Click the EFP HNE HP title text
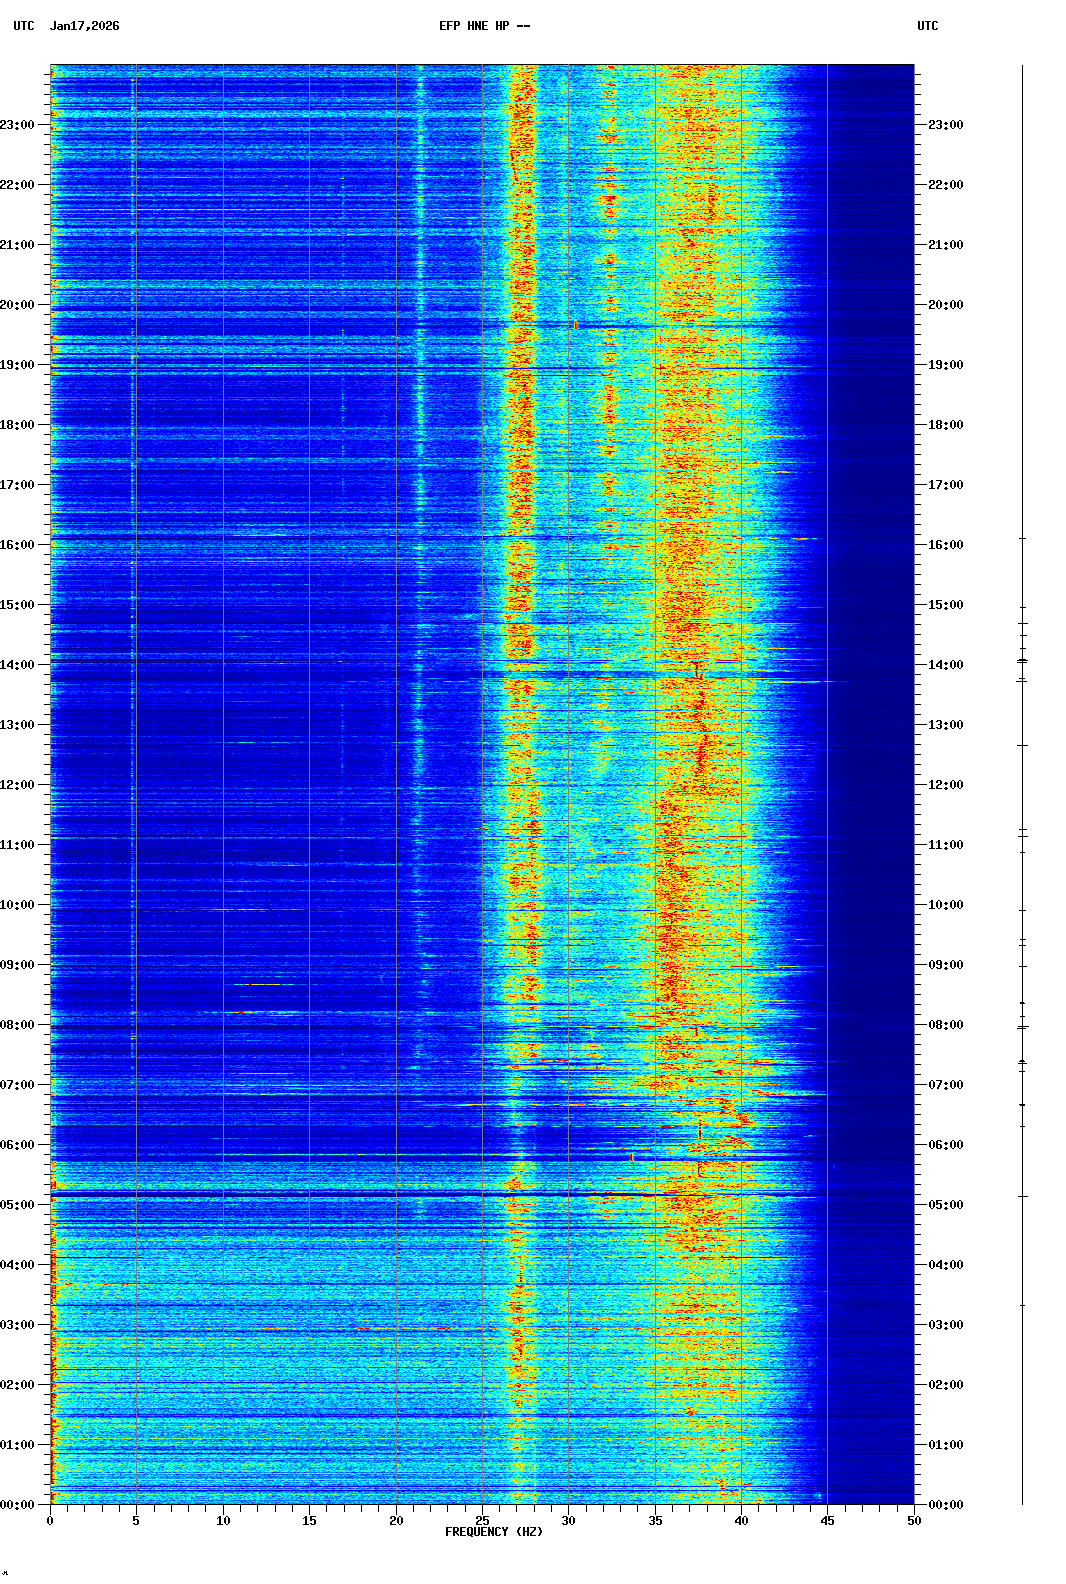The width and height of the screenshot is (1066, 1584). (x=484, y=26)
